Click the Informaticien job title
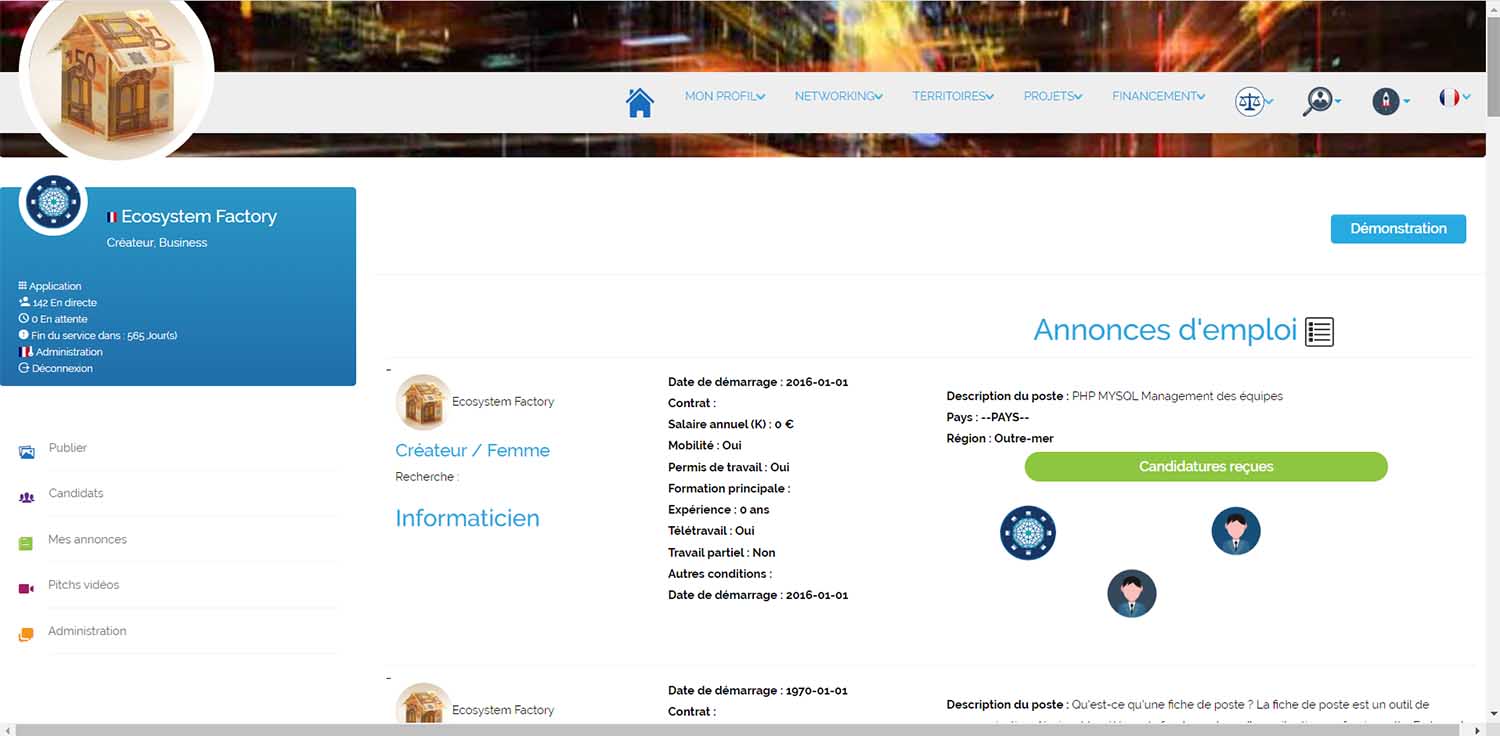1500x736 pixels. 467,518
